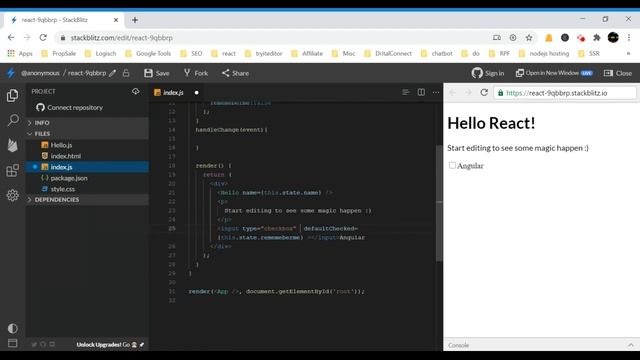Sign in with GitHub
The image size is (640, 360).
[488, 73]
